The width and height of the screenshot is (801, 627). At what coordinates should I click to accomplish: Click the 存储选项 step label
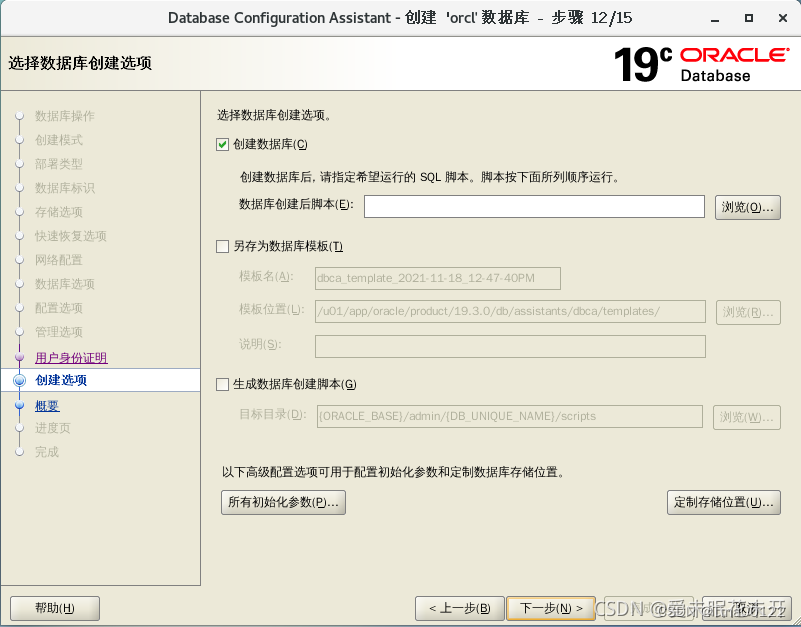(58, 212)
